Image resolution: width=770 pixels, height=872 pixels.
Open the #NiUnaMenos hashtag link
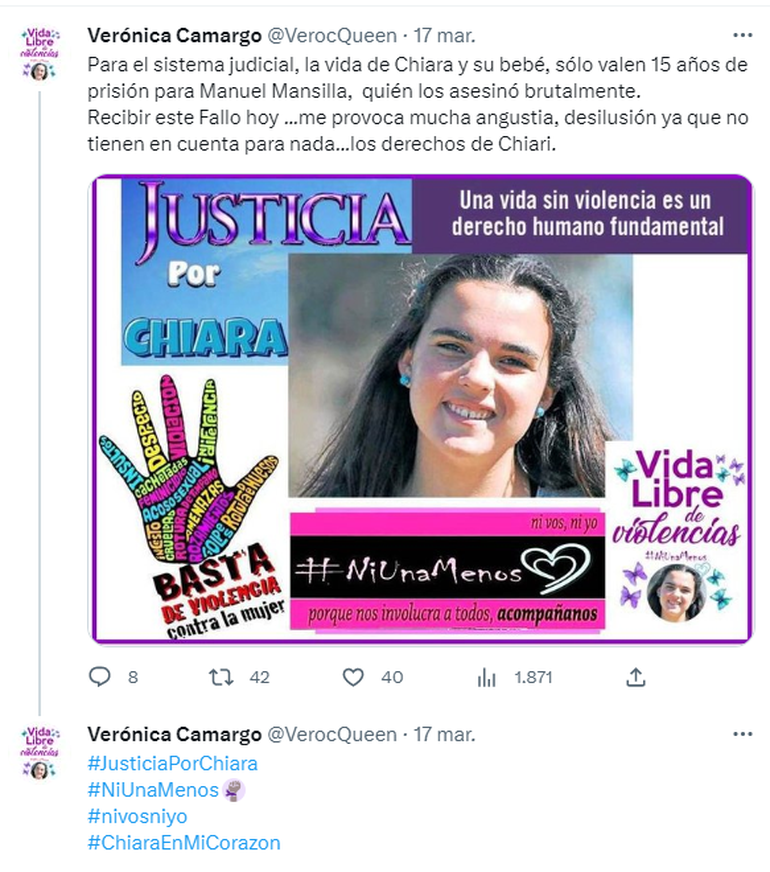pyautogui.click(x=153, y=790)
